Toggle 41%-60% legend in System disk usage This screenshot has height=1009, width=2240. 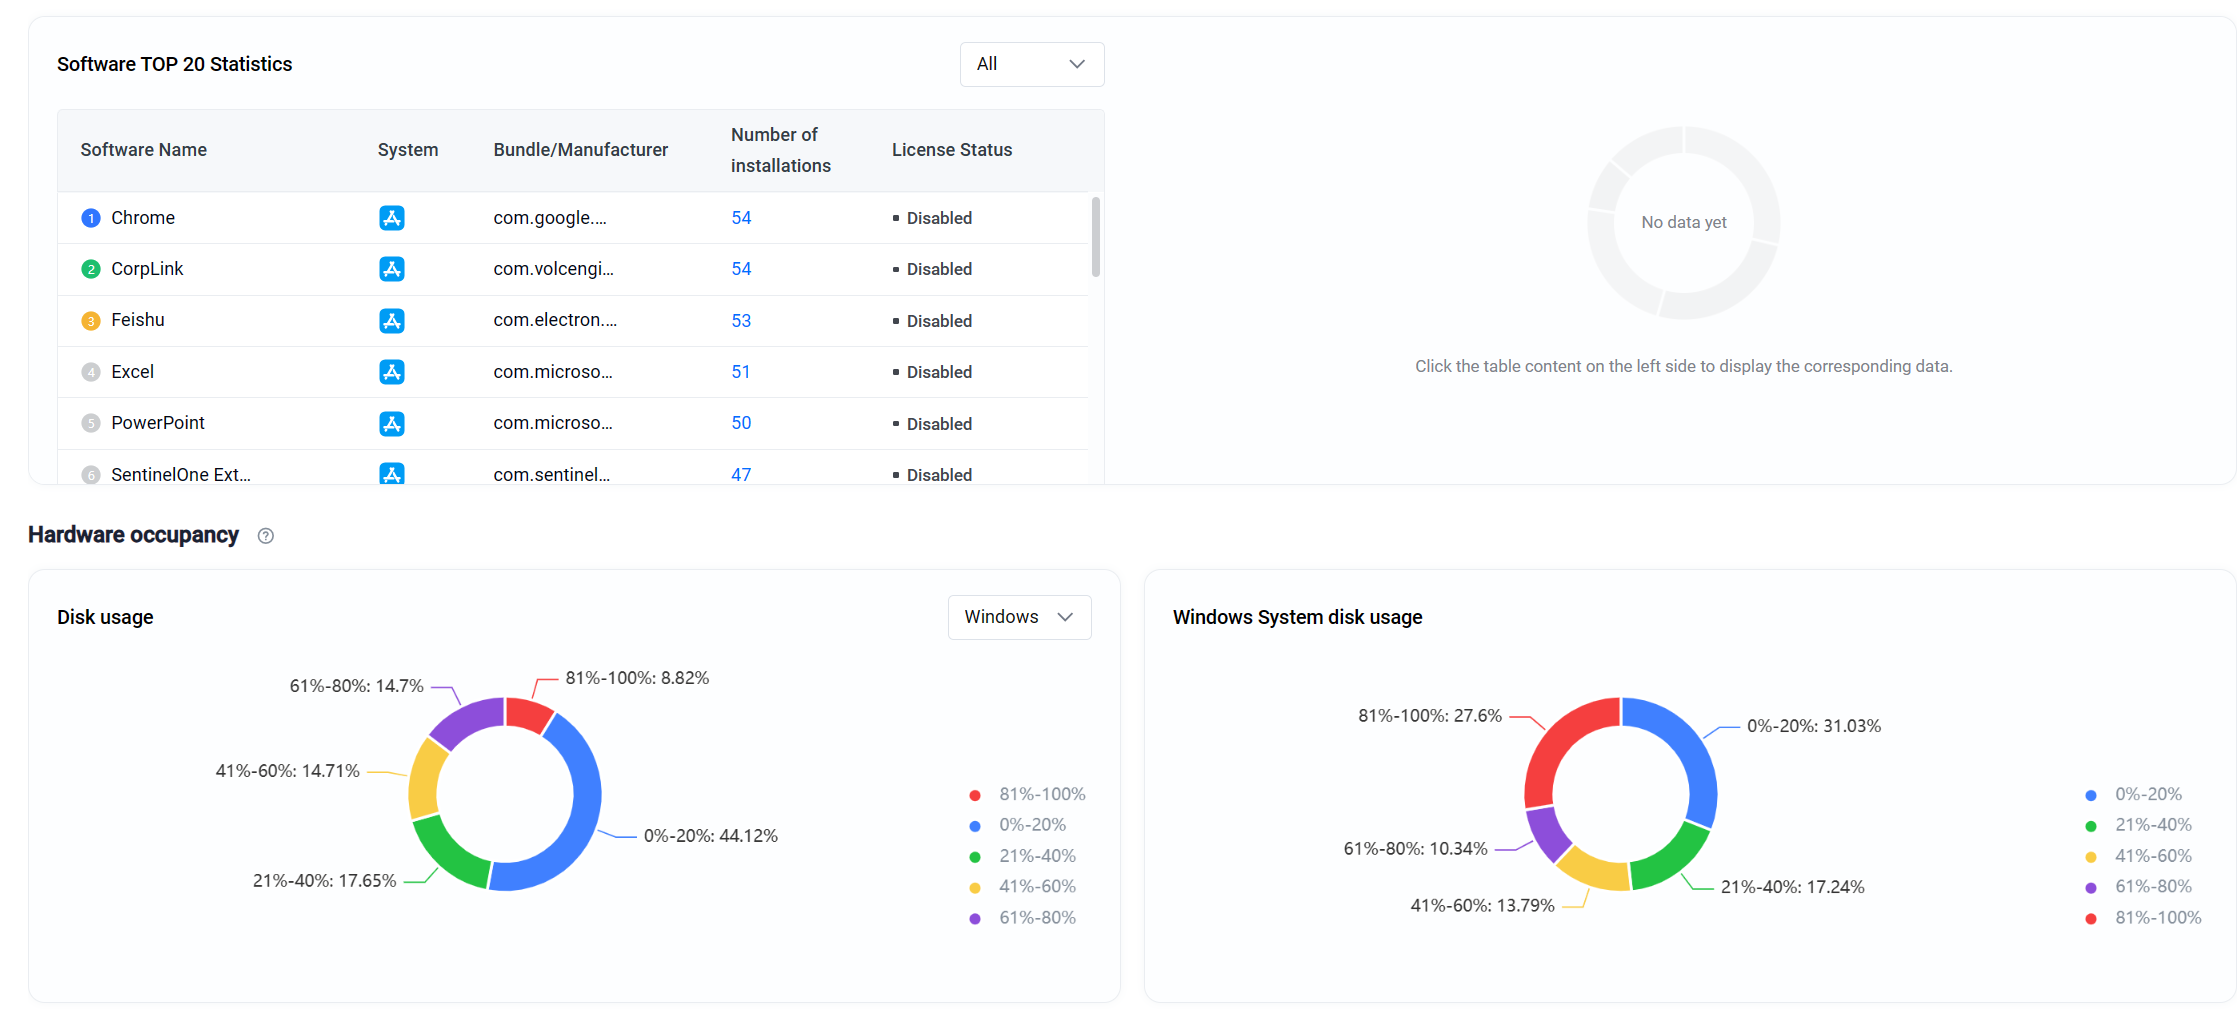(x=2139, y=856)
